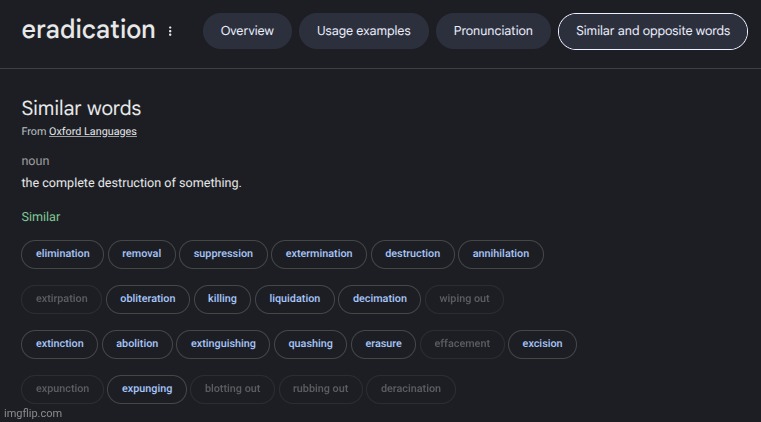Click the 'destruction' word chip
The width and height of the screenshot is (761, 422).
pos(412,254)
